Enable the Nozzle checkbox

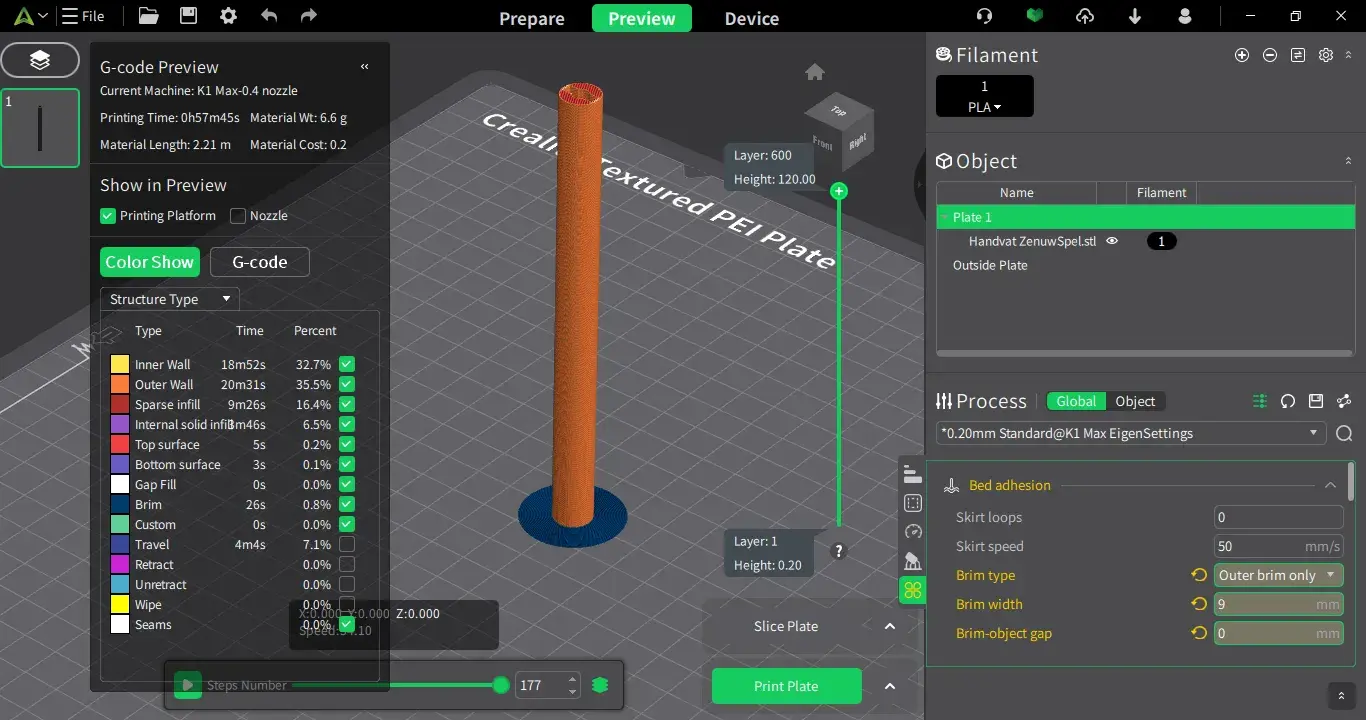pyautogui.click(x=238, y=216)
